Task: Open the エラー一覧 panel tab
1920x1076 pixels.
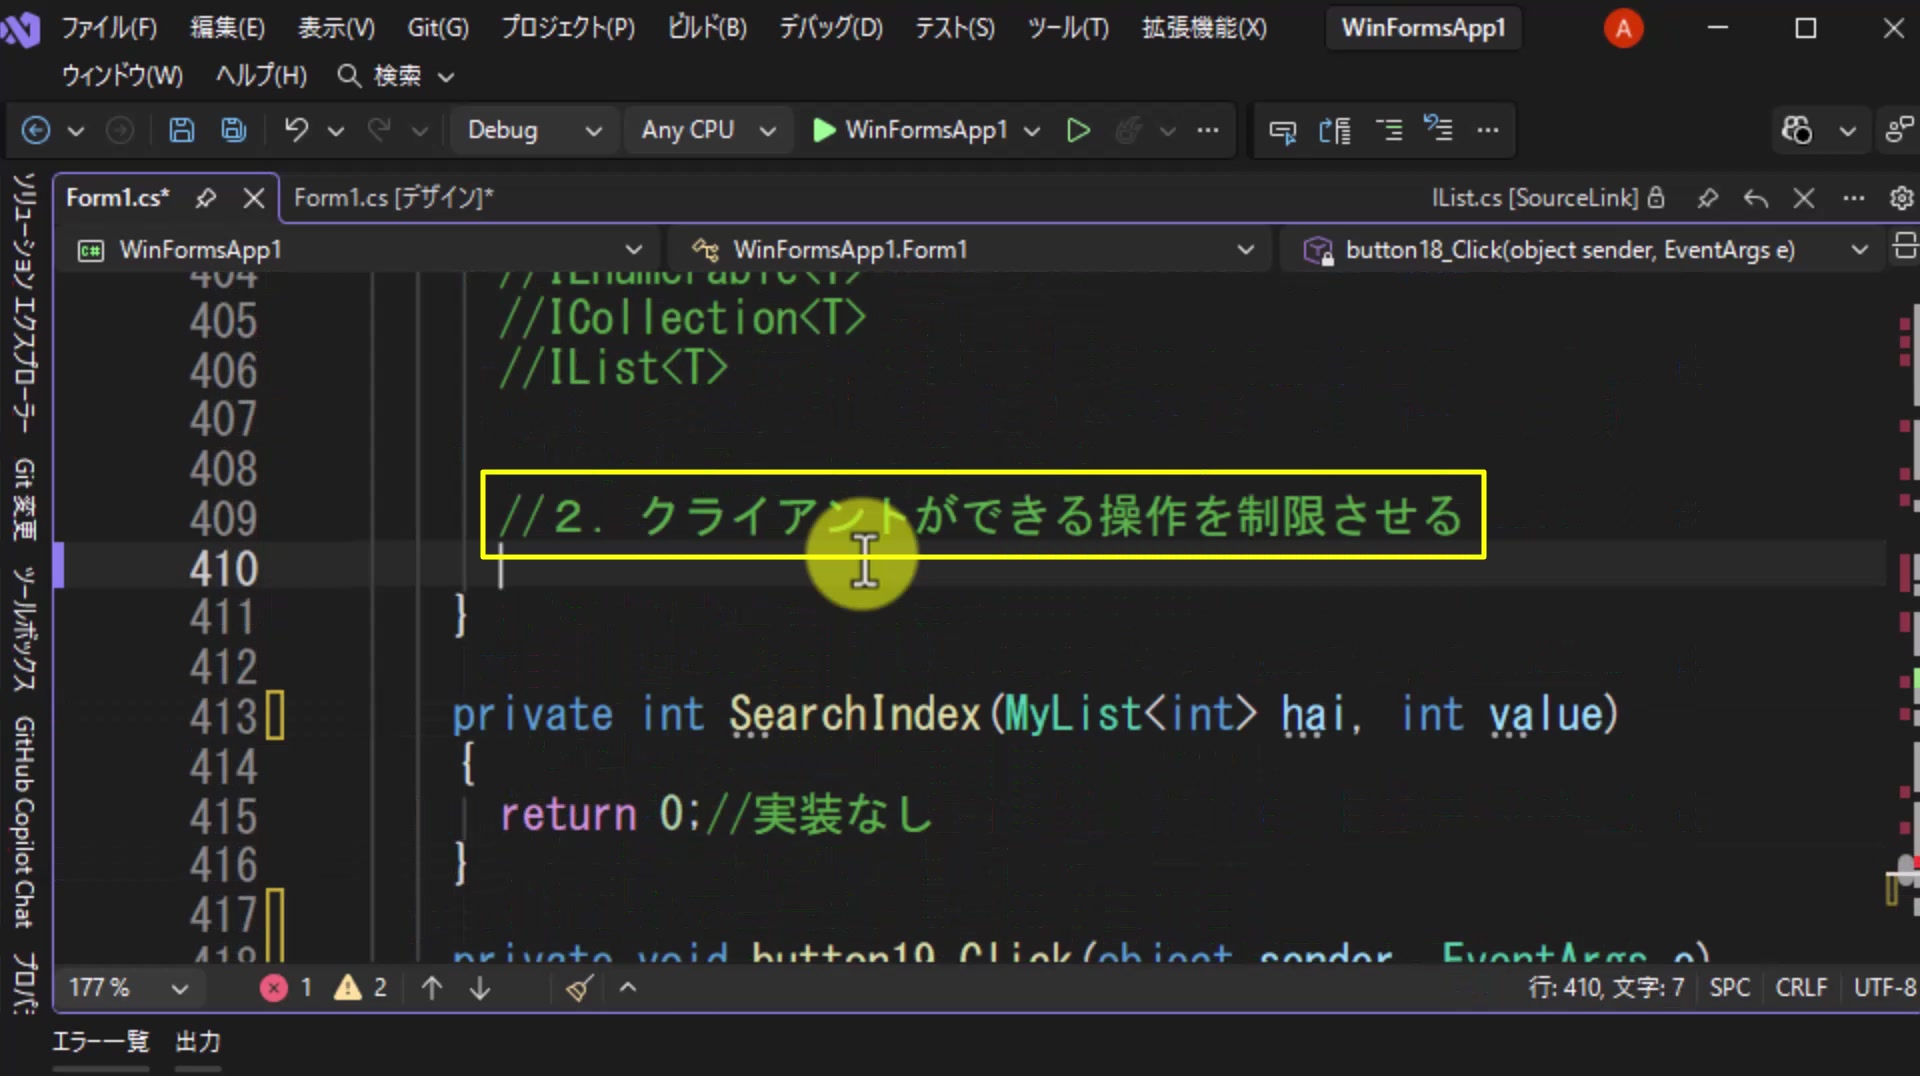Action: (100, 1042)
